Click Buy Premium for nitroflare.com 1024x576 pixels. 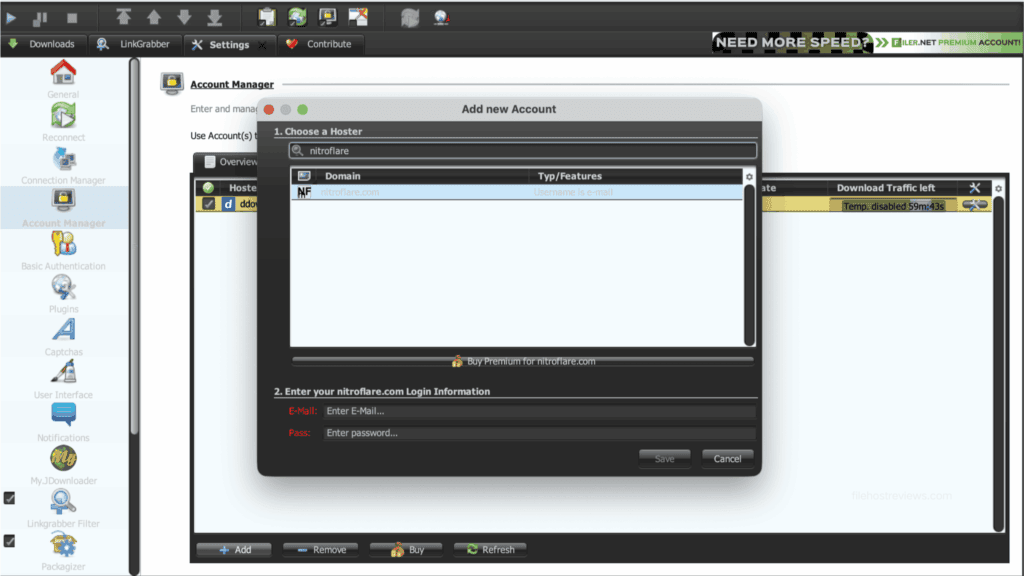click(x=523, y=361)
